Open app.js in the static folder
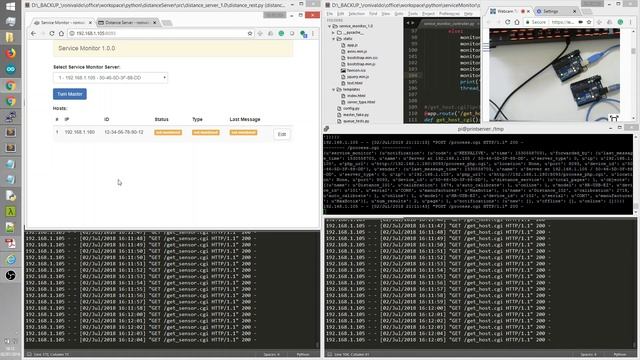Viewport: 640px width, 360px height. pos(352,45)
